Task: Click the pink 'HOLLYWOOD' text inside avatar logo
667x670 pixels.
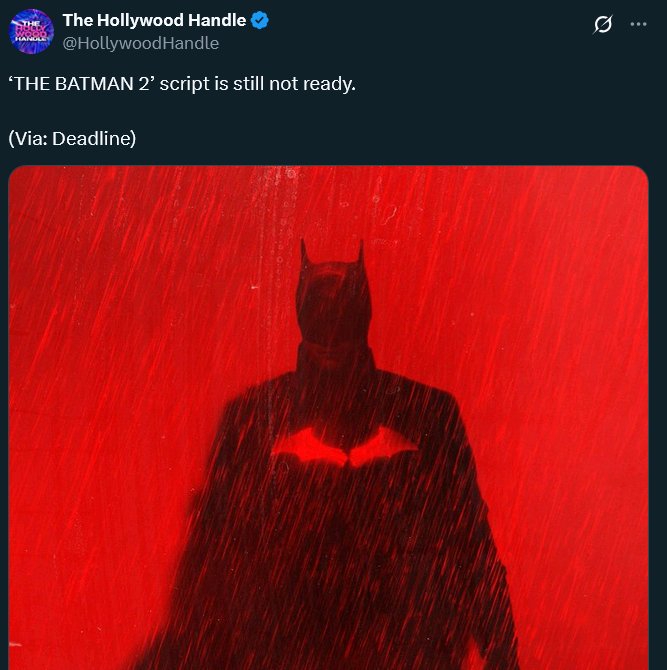Action: pyautogui.click(x=30, y=31)
